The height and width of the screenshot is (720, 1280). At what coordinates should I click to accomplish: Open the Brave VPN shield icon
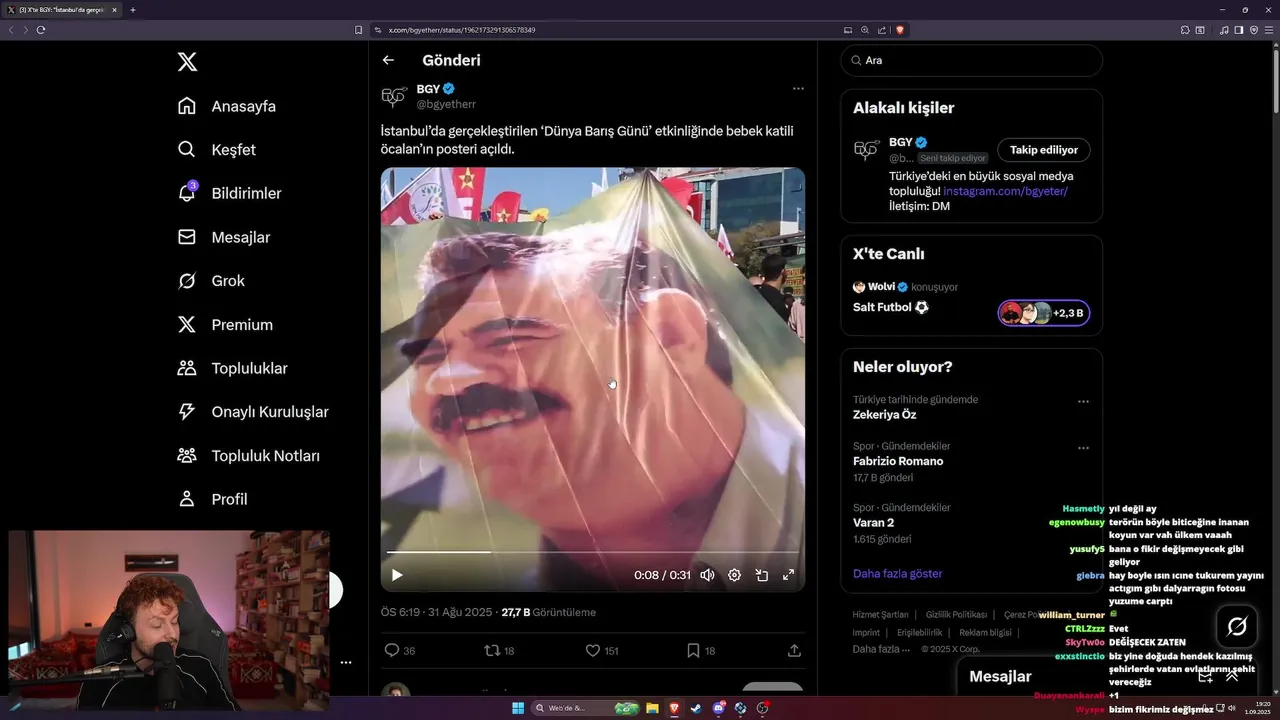(x=1254, y=30)
